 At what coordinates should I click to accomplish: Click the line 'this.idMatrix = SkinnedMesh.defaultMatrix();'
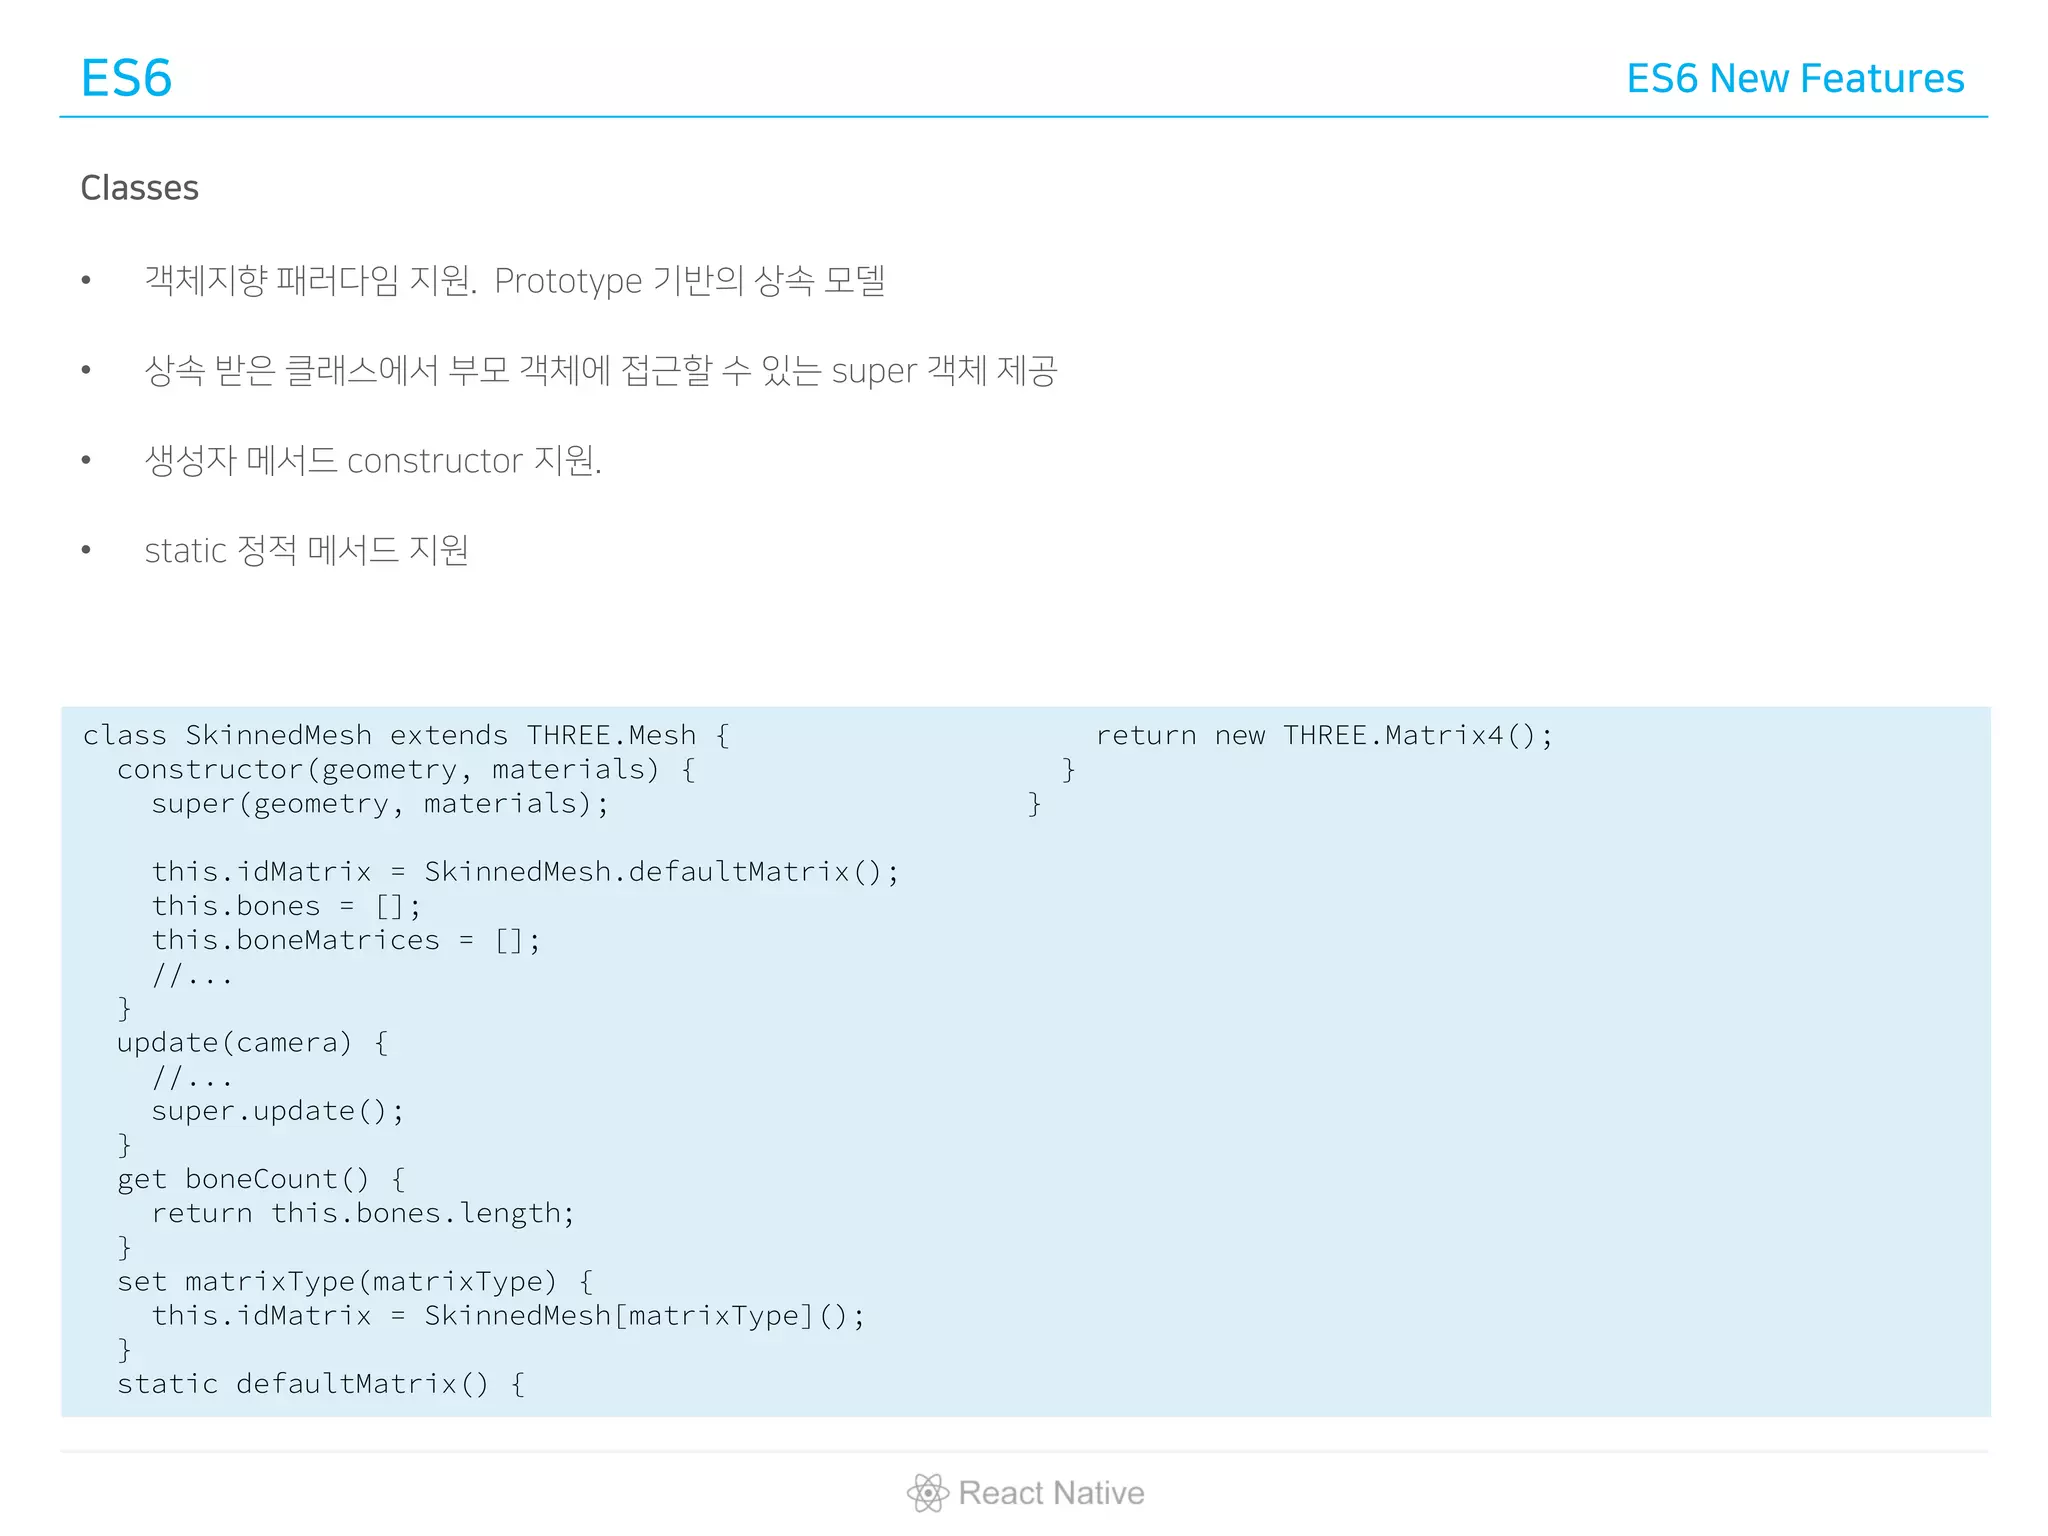pos(525,872)
